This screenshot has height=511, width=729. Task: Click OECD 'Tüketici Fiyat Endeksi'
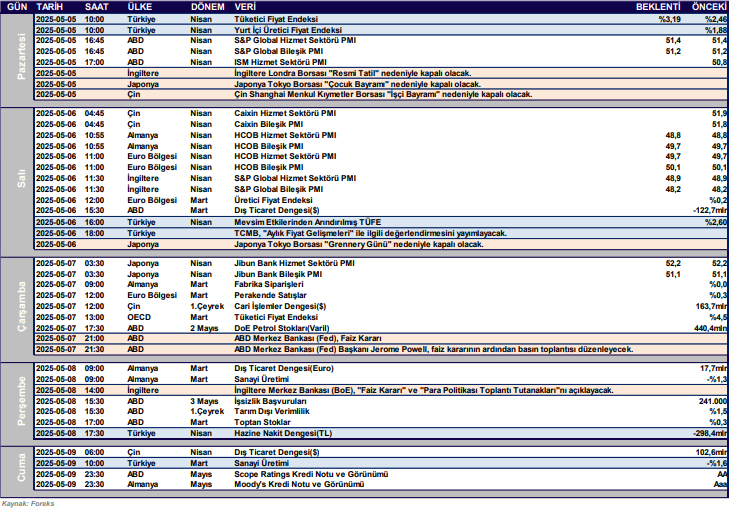(276, 318)
